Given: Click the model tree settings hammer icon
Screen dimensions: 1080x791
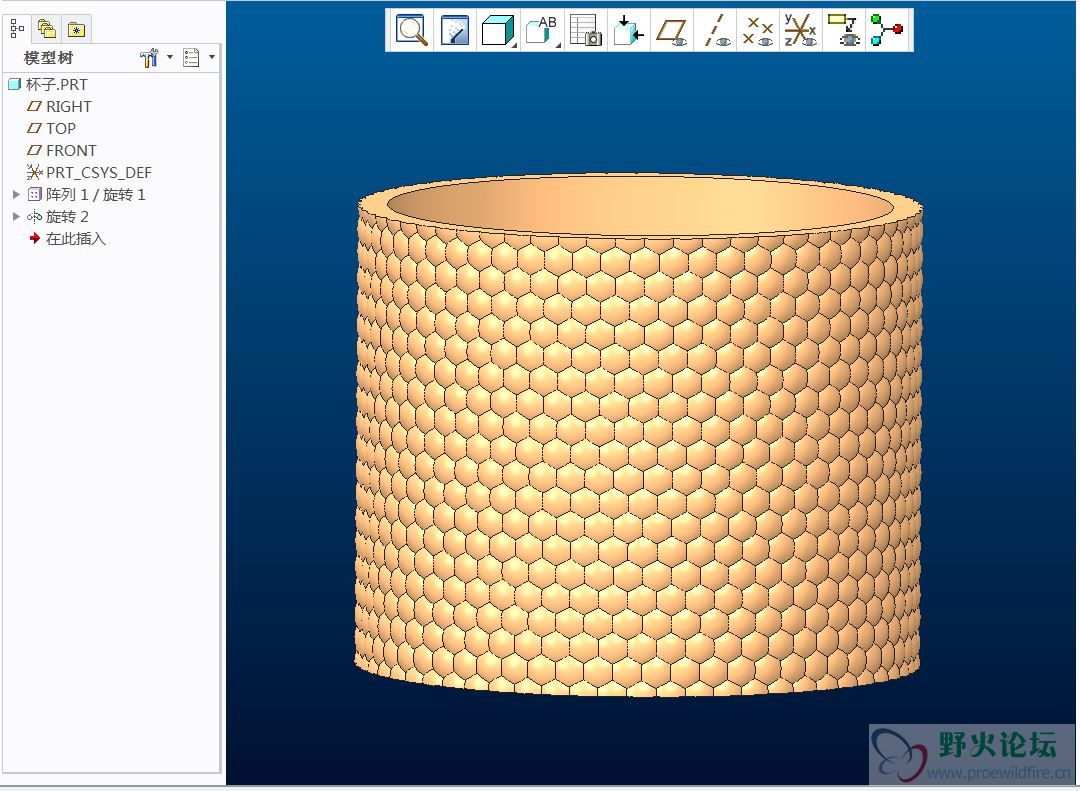Looking at the screenshot, I should [149, 57].
